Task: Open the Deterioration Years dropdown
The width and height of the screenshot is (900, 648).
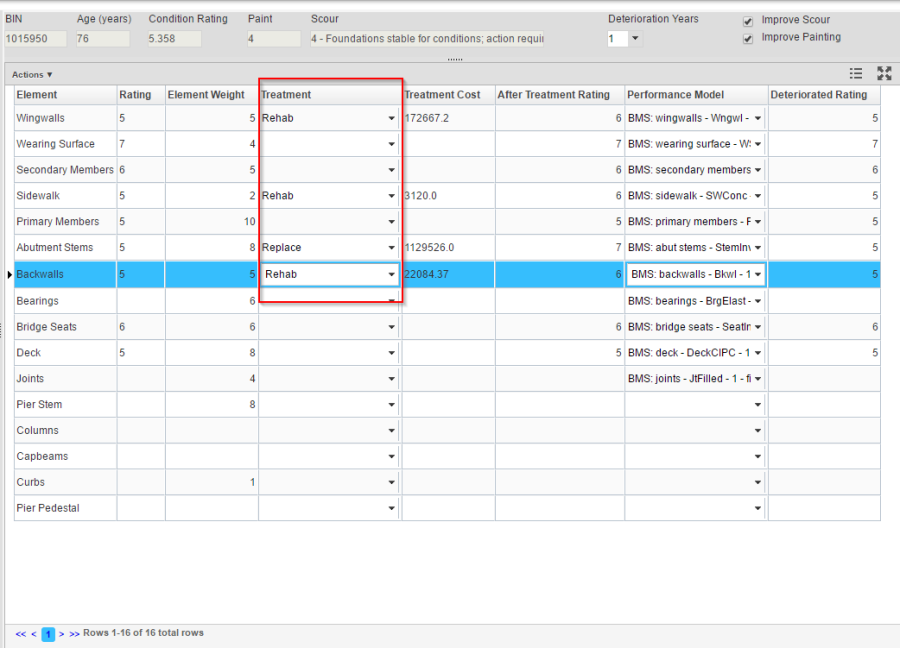Action: pos(635,39)
